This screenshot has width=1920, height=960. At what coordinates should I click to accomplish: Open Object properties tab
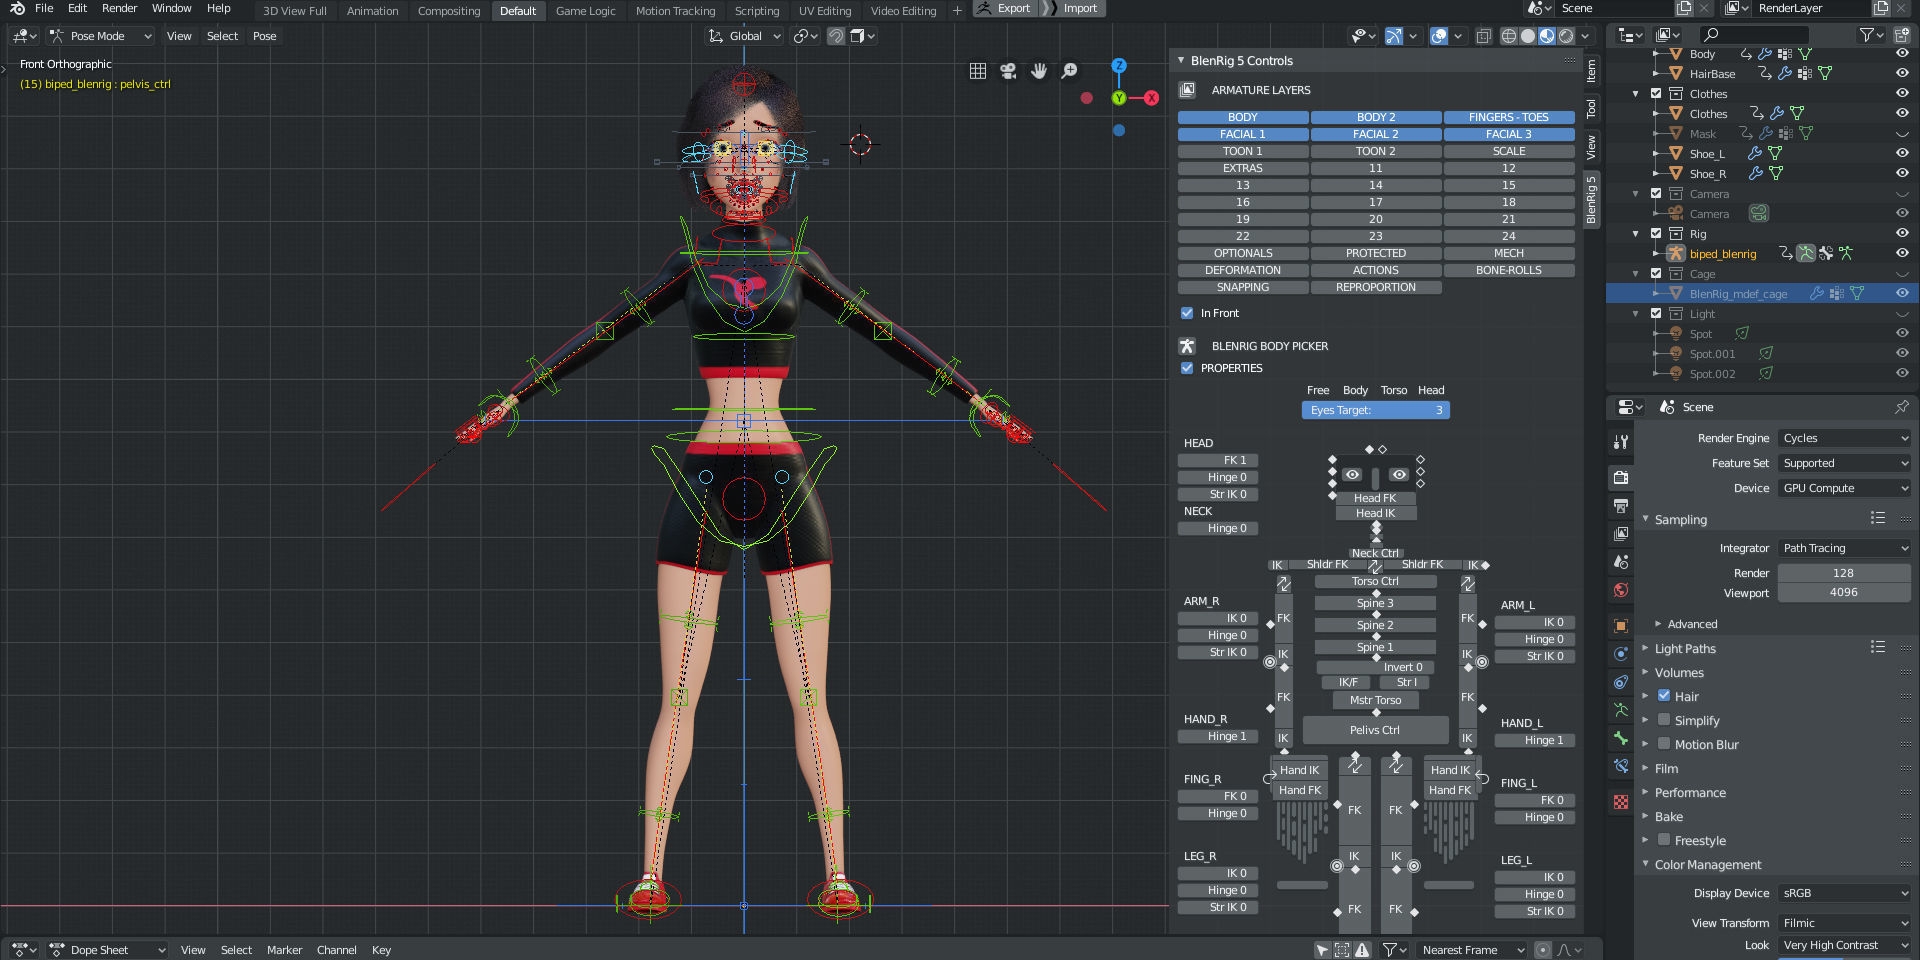click(1621, 626)
